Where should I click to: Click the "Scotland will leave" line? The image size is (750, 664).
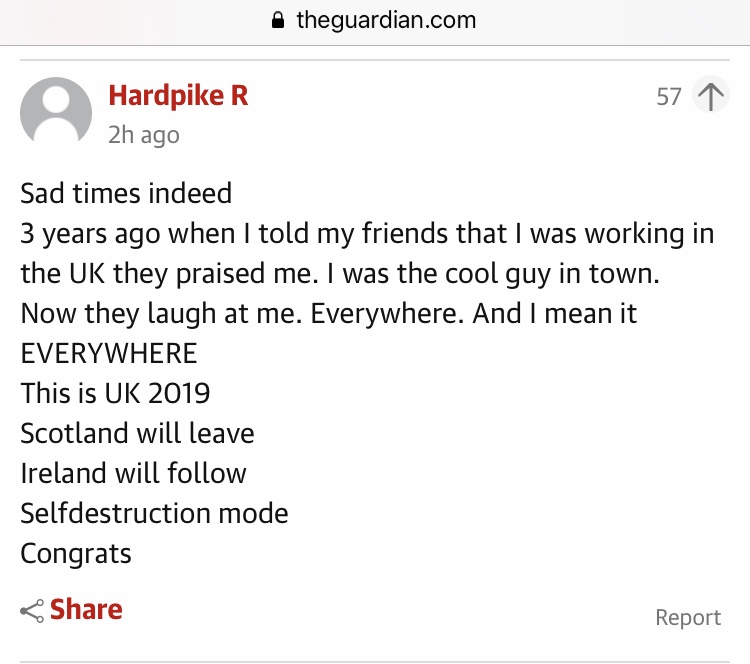point(137,433)
